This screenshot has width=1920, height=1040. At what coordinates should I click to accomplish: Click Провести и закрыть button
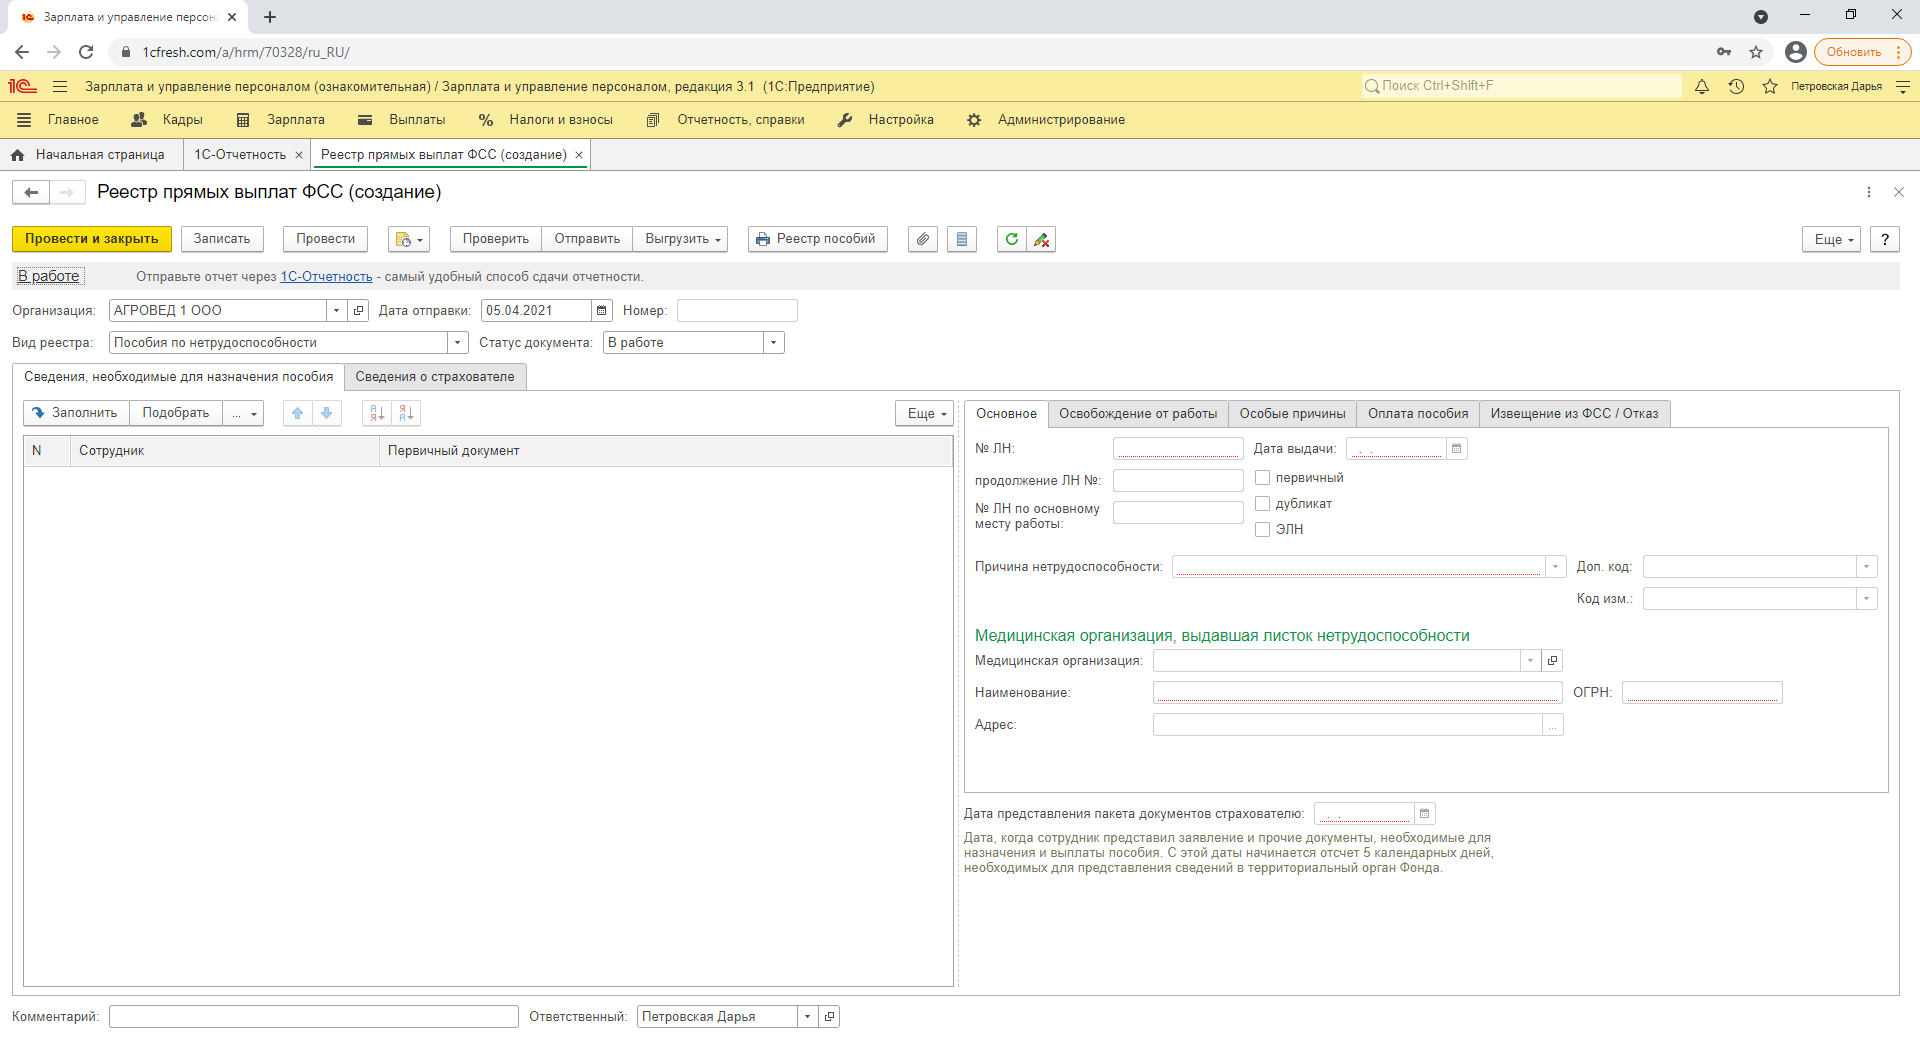[x=91, y=239]
